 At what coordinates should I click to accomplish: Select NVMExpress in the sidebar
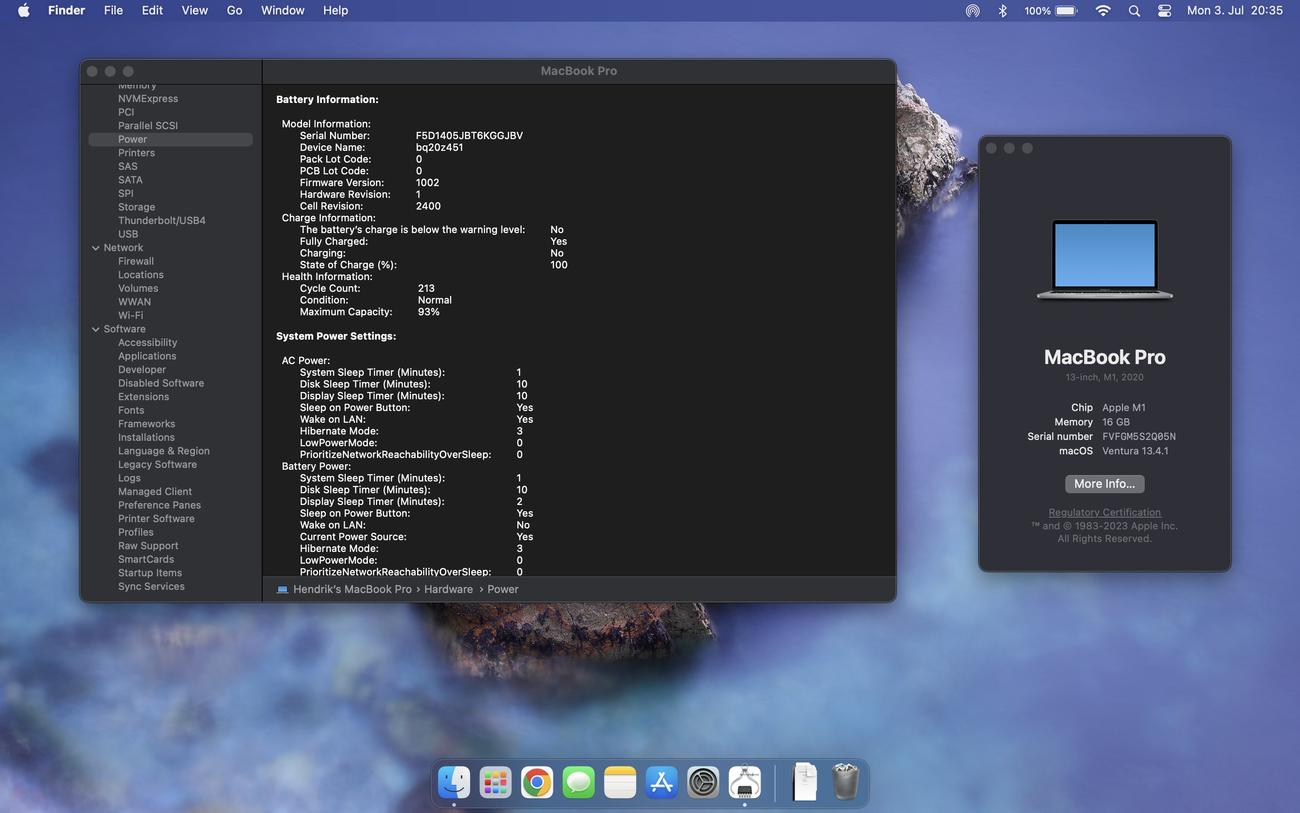[x=148, y=99]
